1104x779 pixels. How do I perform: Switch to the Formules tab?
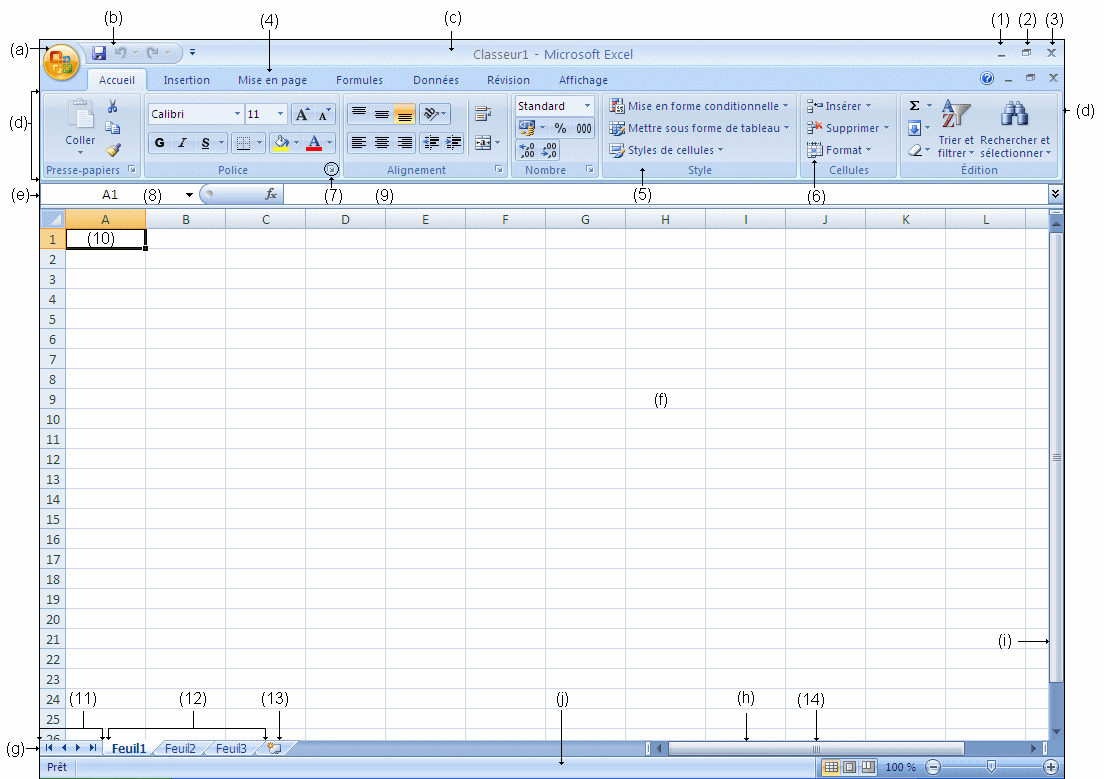(359, 80)
